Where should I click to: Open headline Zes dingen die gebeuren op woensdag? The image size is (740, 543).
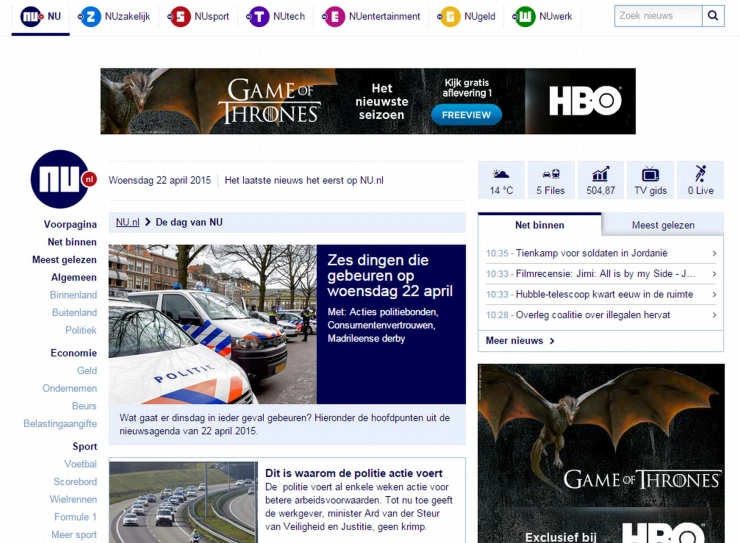coord(390,276)
